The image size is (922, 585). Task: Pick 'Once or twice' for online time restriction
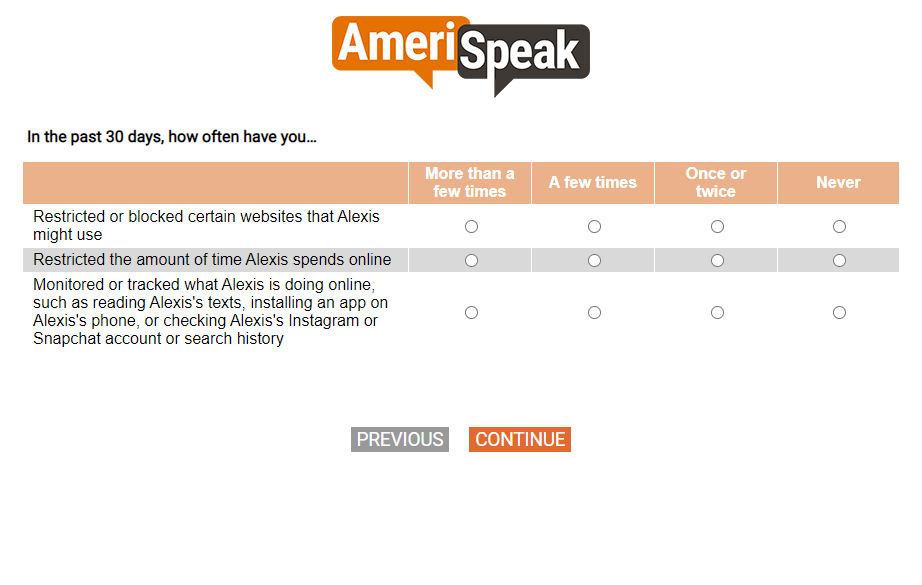[x=717, y=261]
